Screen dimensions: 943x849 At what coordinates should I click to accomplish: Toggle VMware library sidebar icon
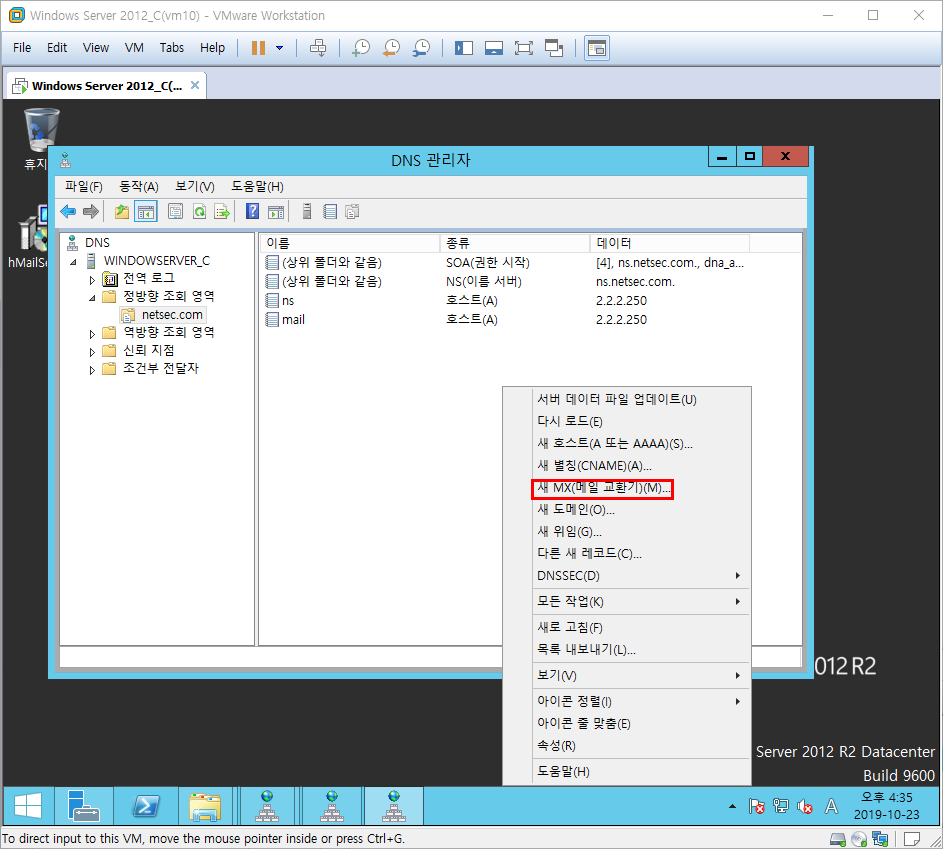[x=464, y=48]
